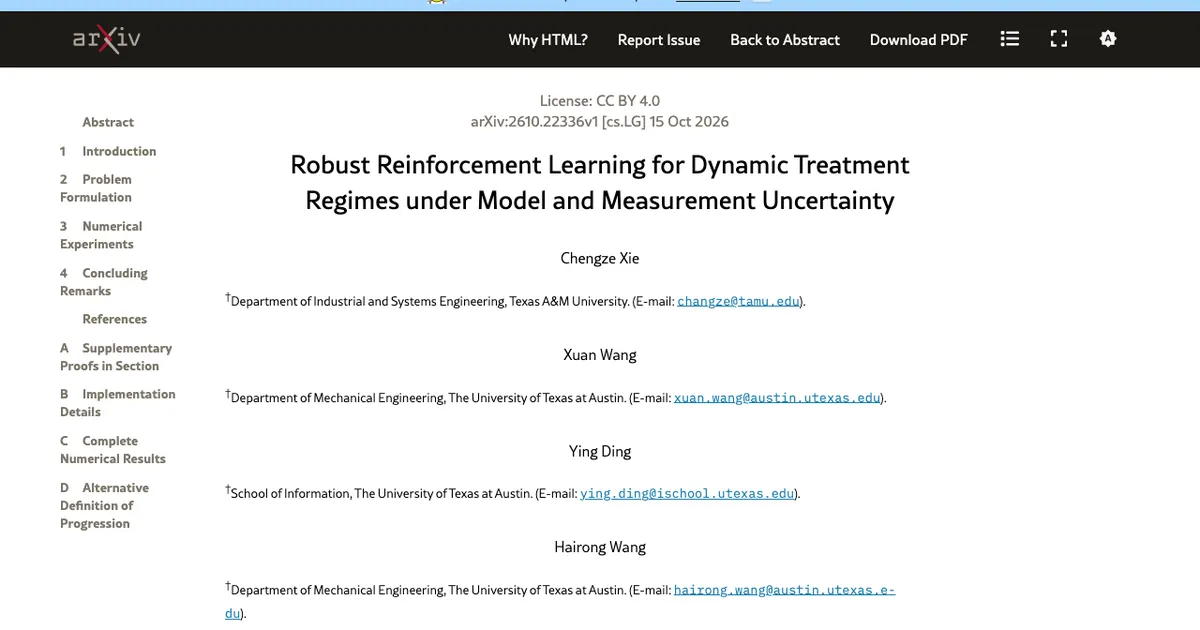1200x630 pixels.
Task: Open the CC BY 4.0 license text
Action: coord(600,100)
